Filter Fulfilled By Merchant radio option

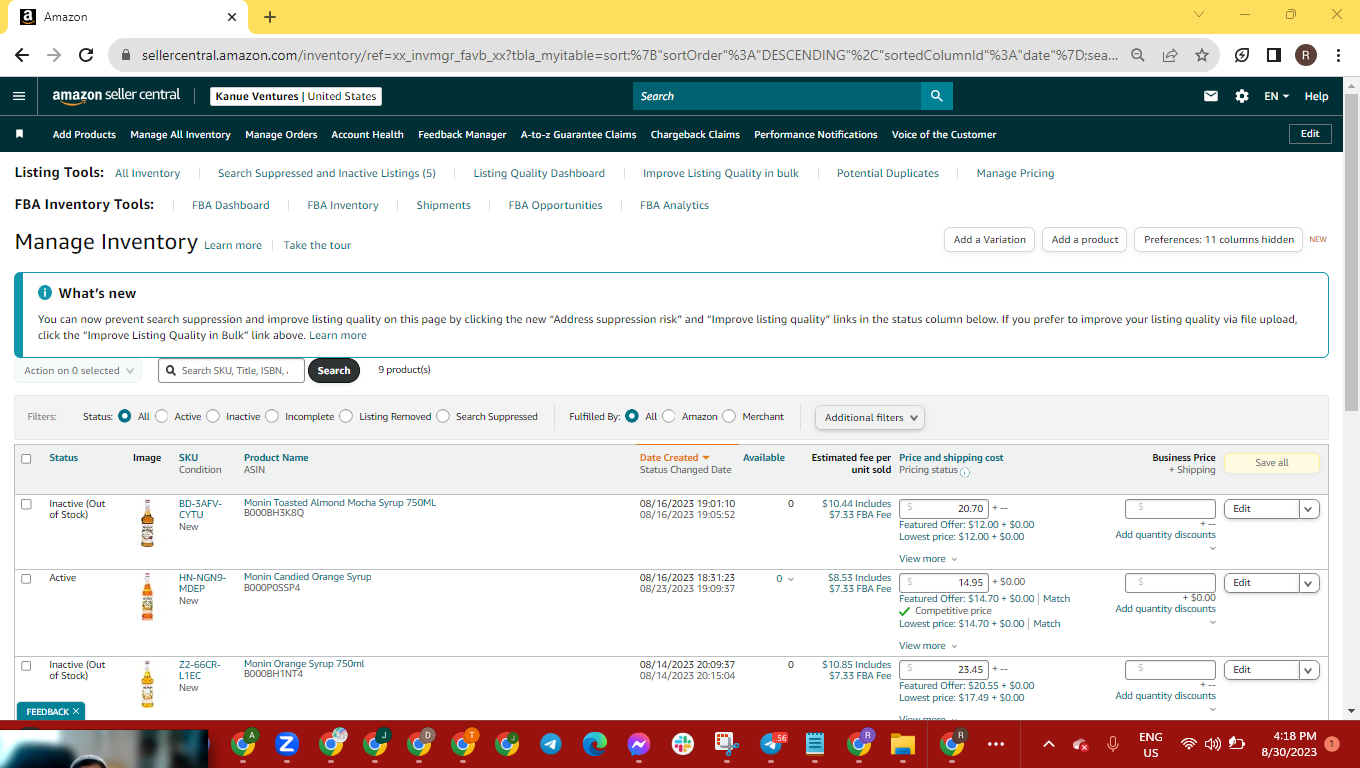[729, 416]
